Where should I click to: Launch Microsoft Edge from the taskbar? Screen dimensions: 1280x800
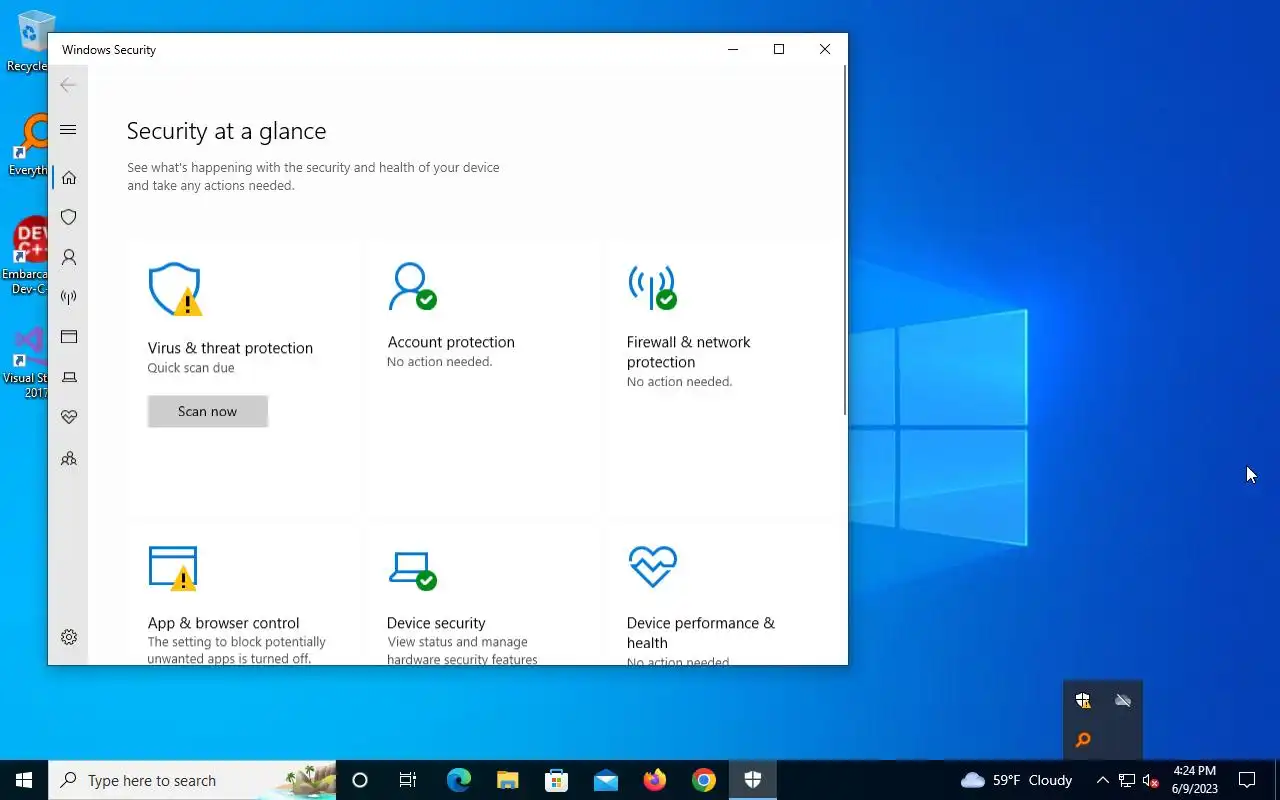pos(458,780)
